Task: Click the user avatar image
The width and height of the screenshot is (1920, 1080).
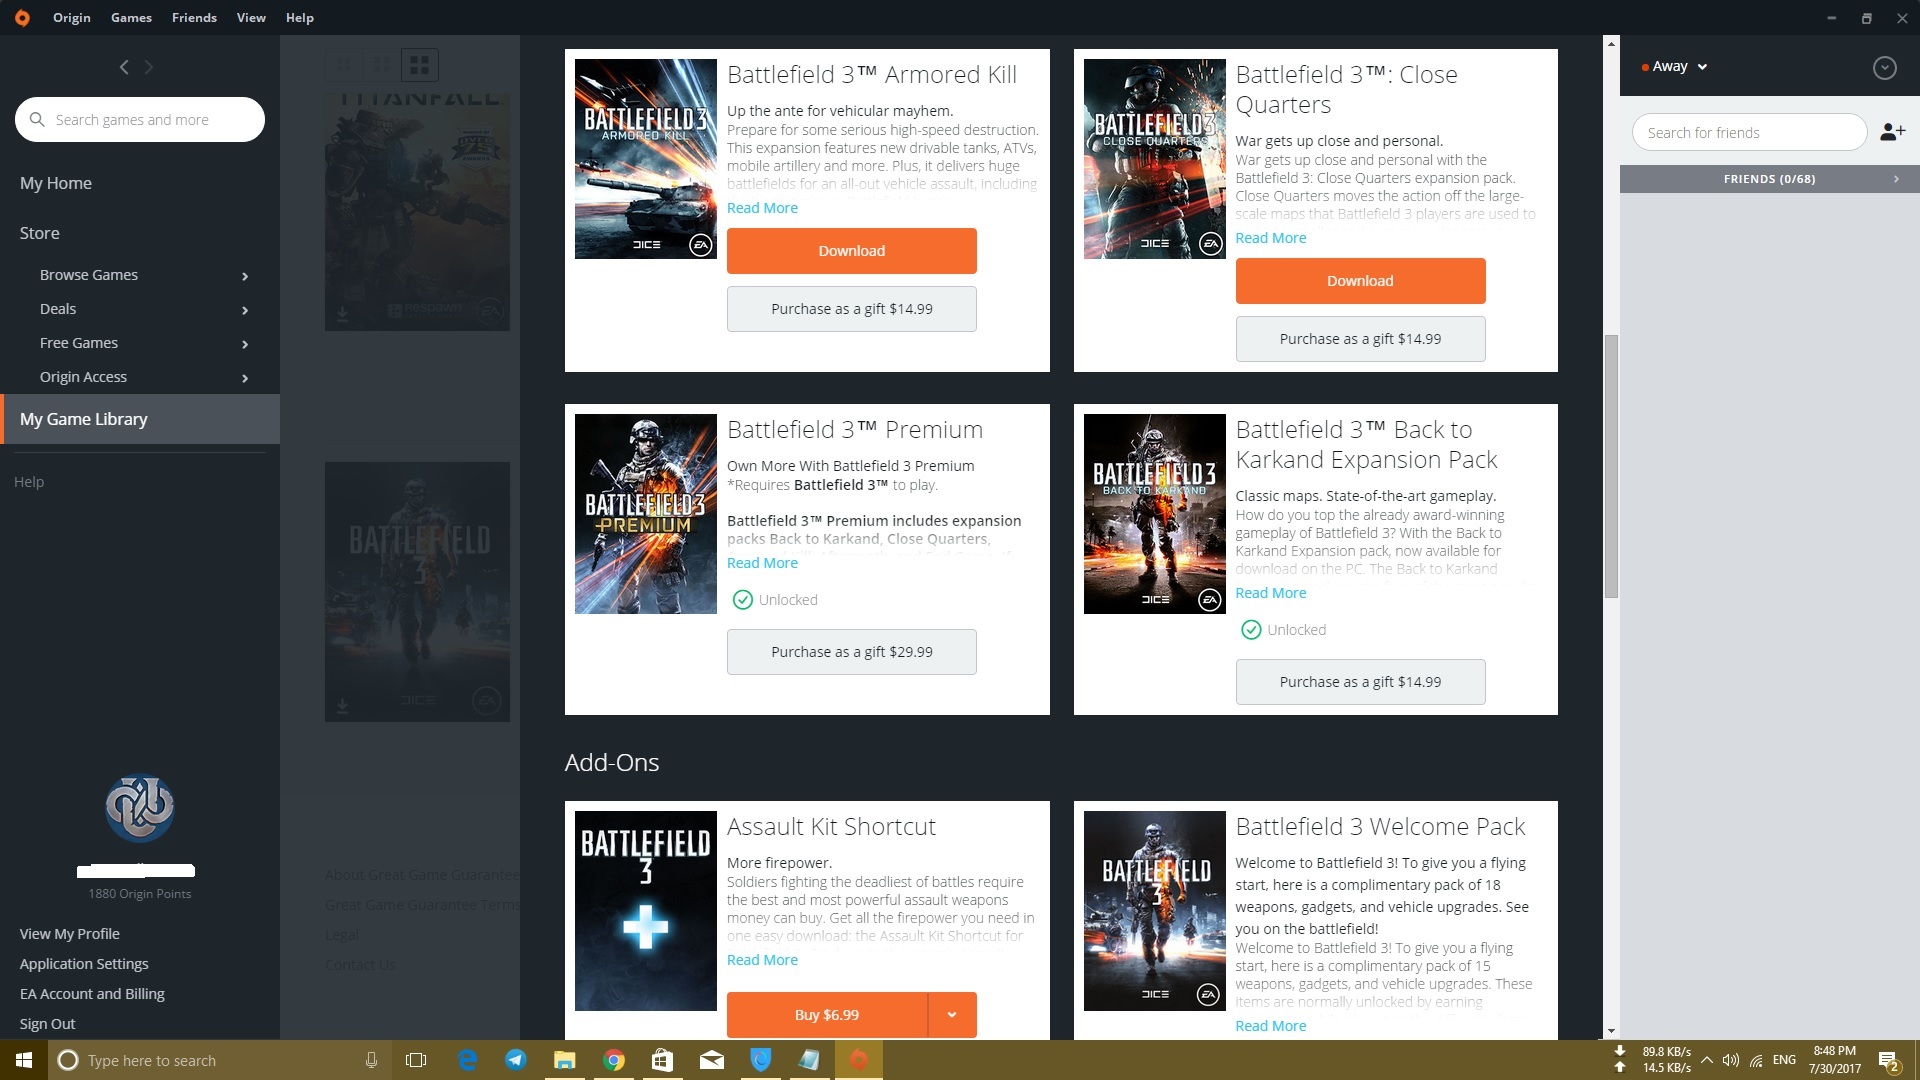Action: click(140, 807)
